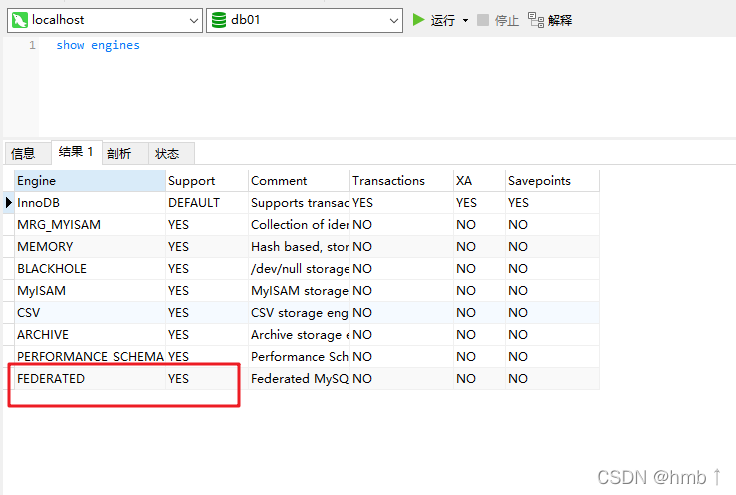Viewport: 736px width, 495px height.
Task: Open the 状态 tab
Action: (x=167, y=153)
